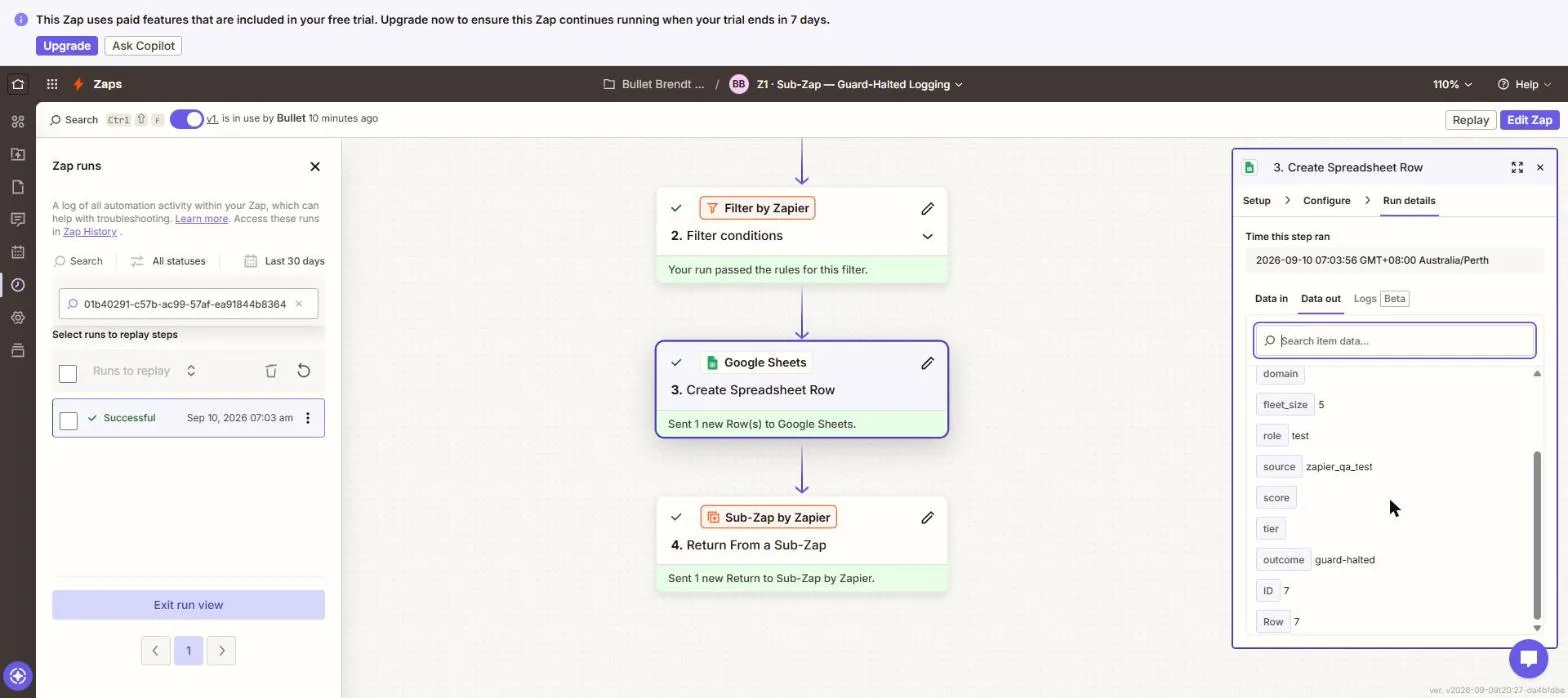1568x698 pixels.
Task: Open the Logs Beta tab
Action: click(x=1380, y=298)
